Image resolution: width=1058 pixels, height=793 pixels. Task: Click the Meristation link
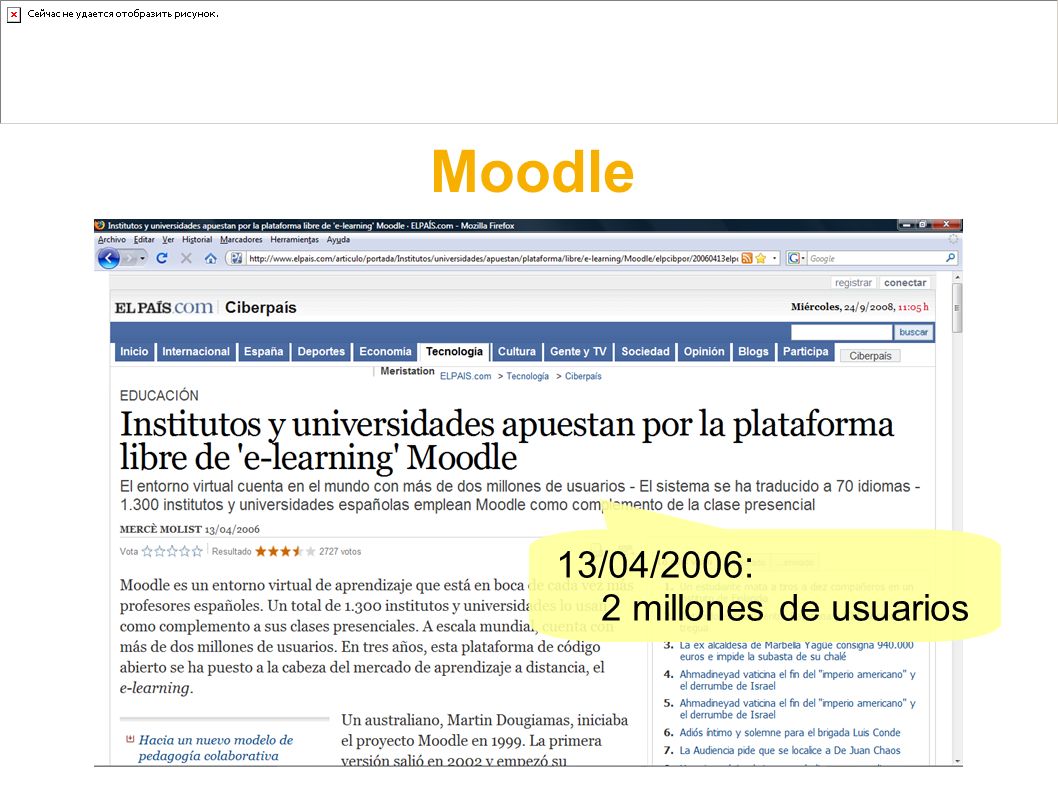(x=408, y=371)
